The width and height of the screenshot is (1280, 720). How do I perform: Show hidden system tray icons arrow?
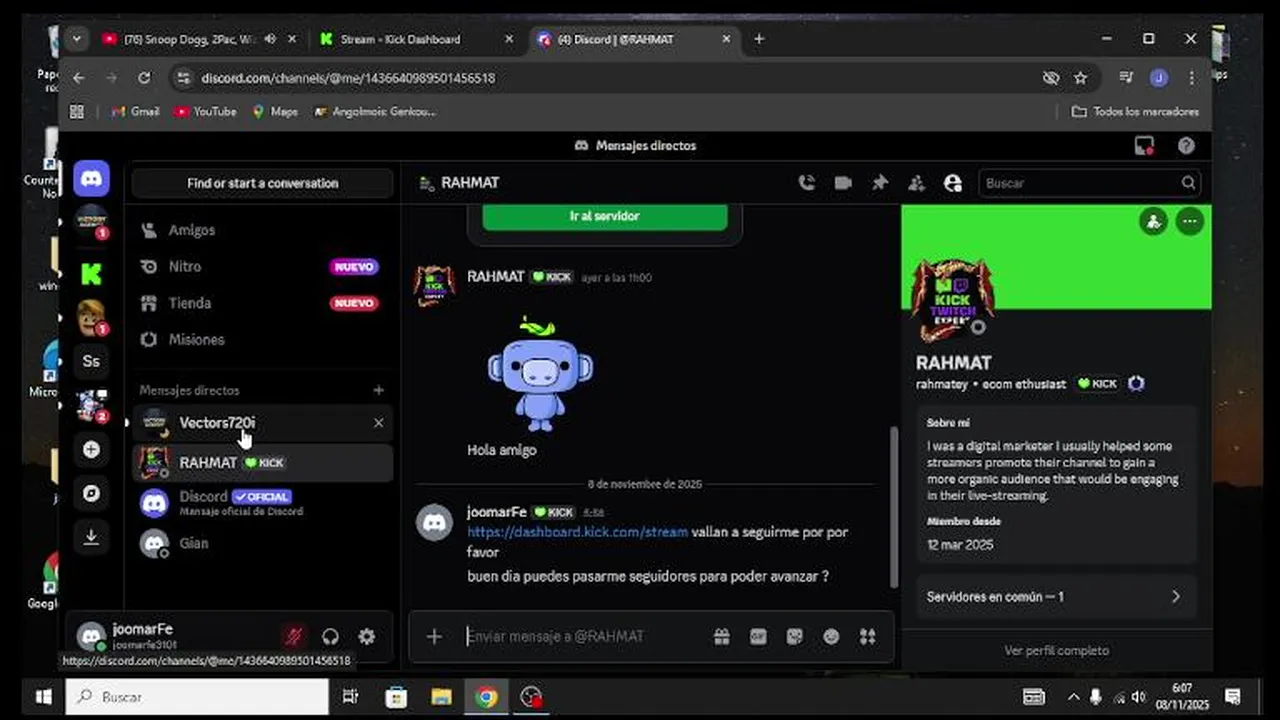(x=1073, y=697)
